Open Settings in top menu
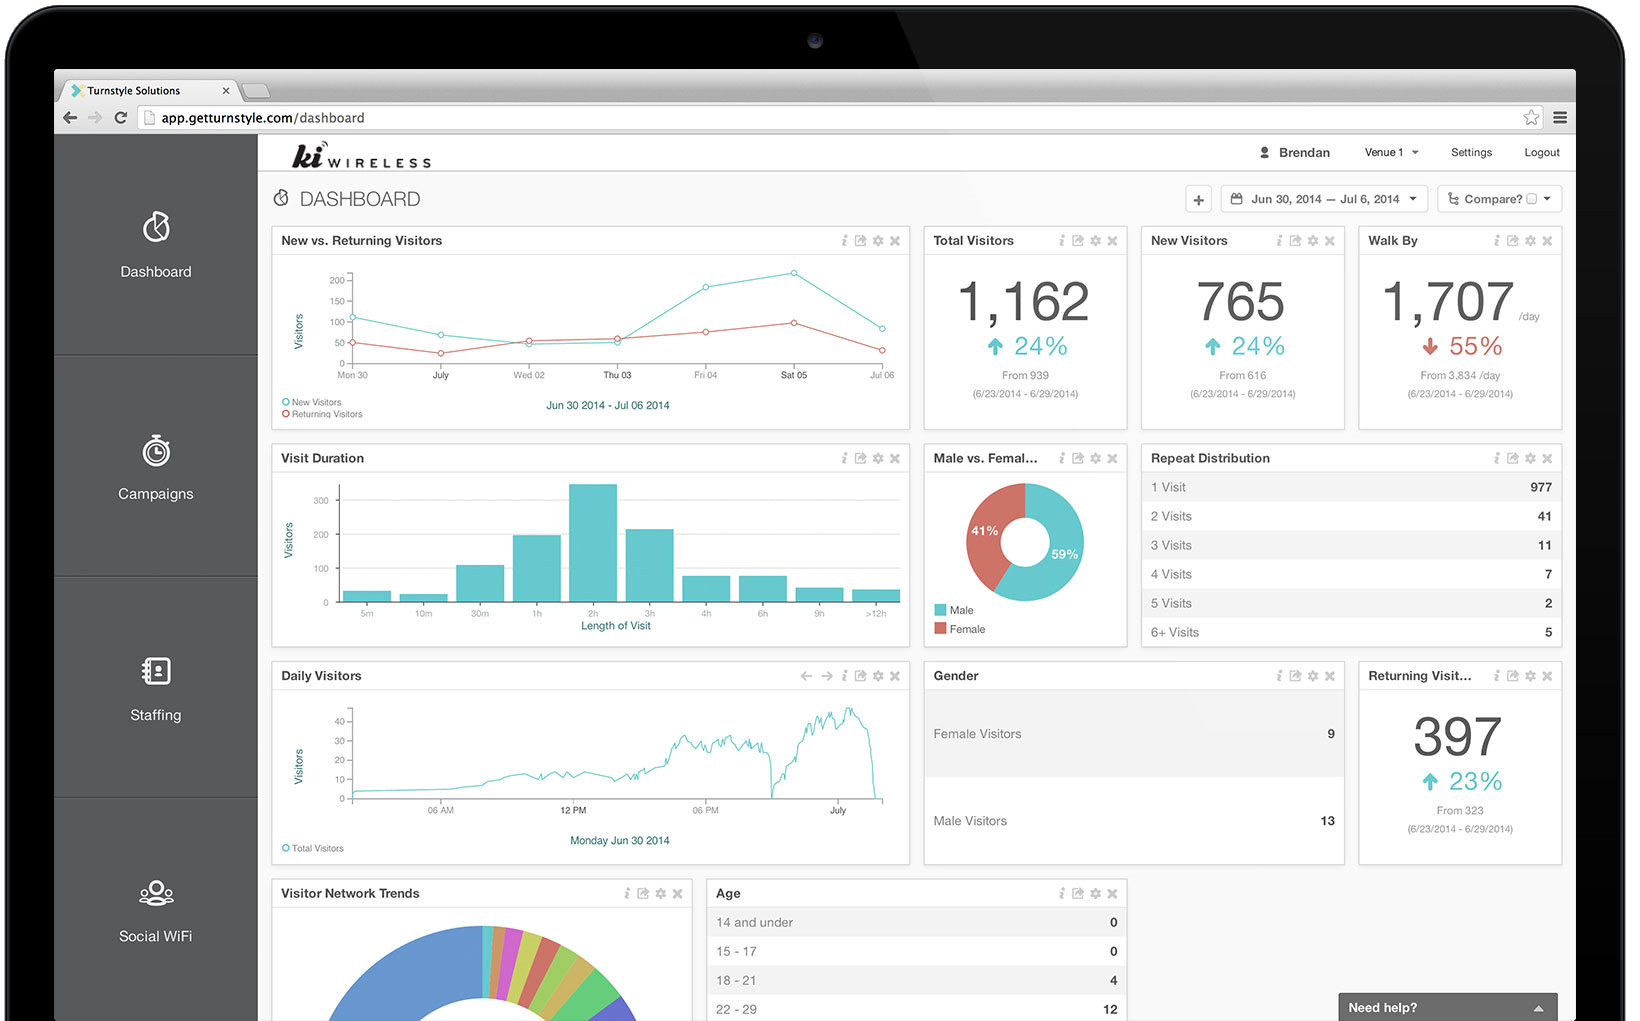The width and height of the screenshot is (1640, 1021). coord(1471,152)
